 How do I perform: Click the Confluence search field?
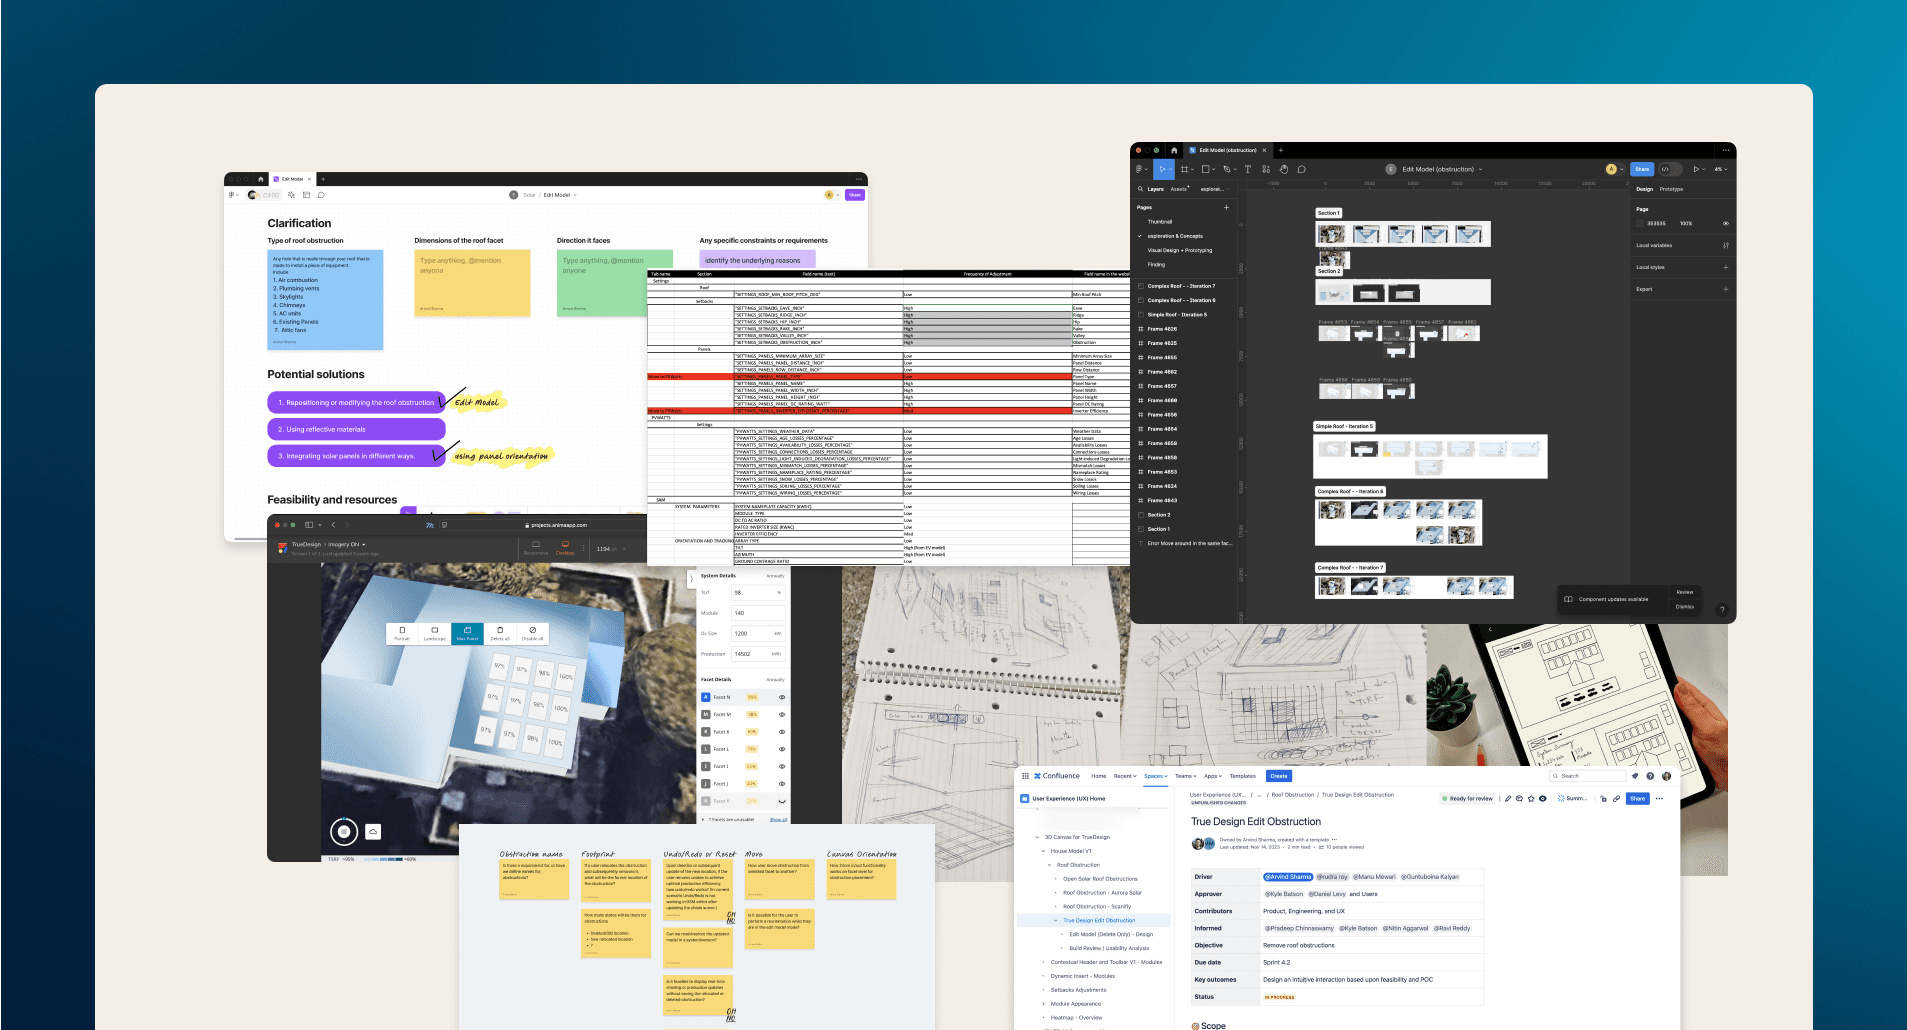1588,776
